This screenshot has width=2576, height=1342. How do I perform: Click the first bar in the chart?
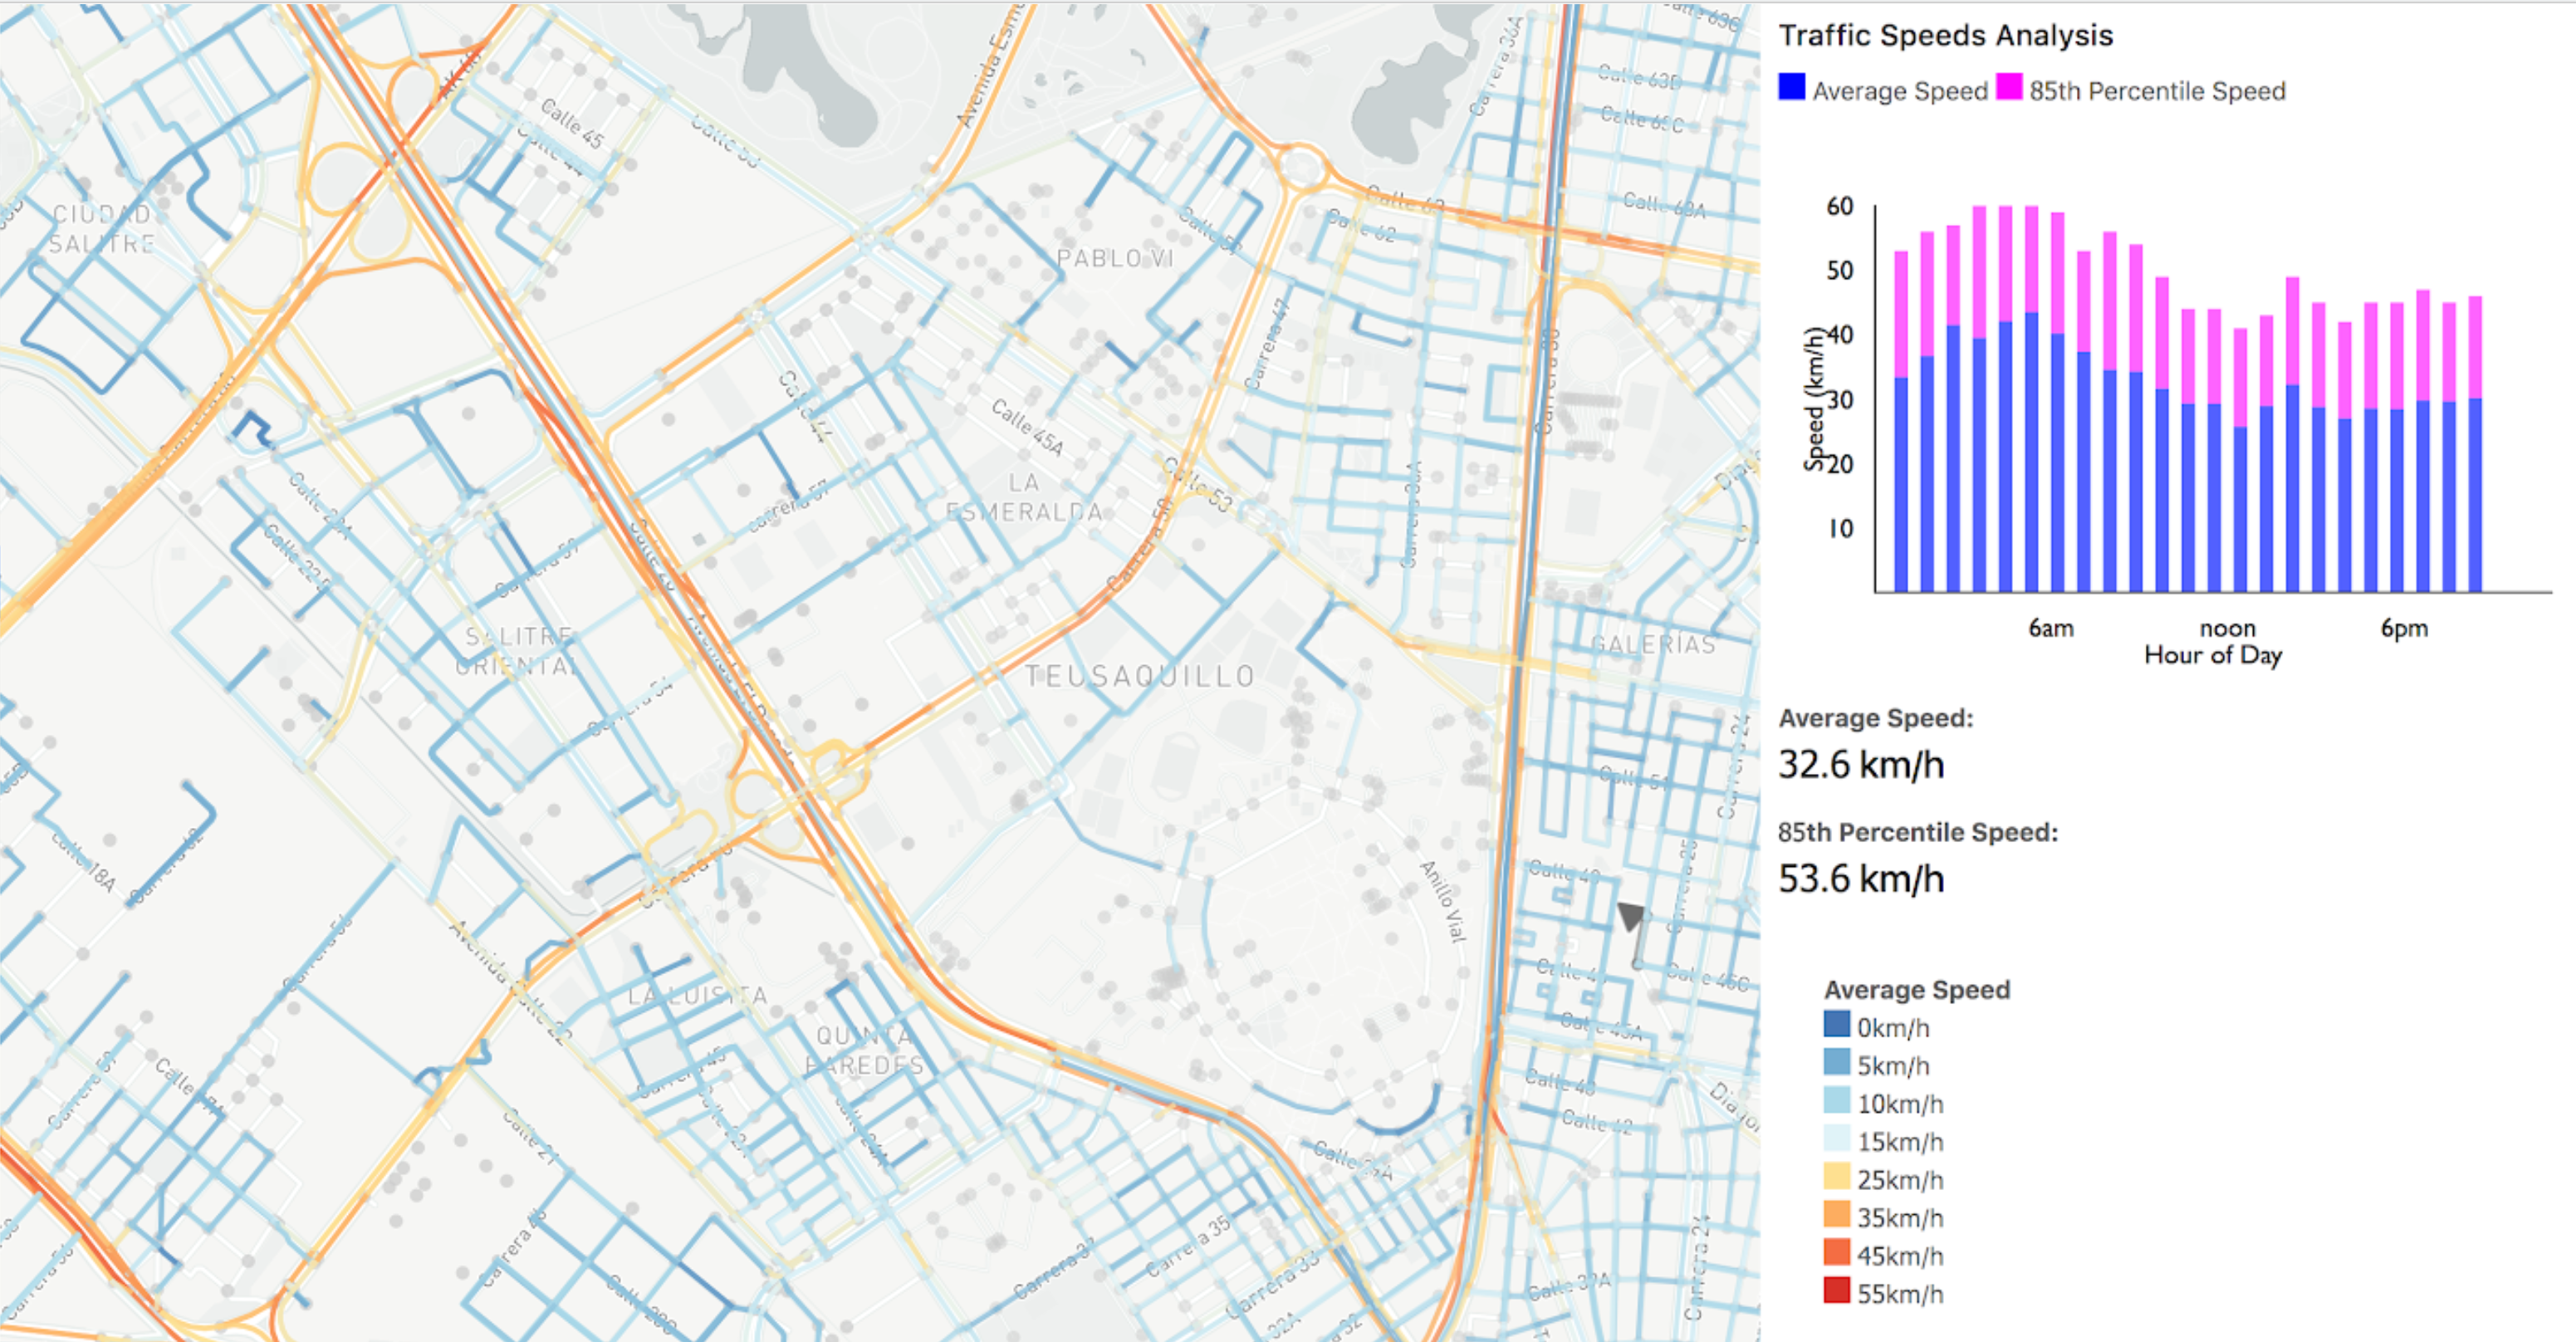(x=1901, y=421)
